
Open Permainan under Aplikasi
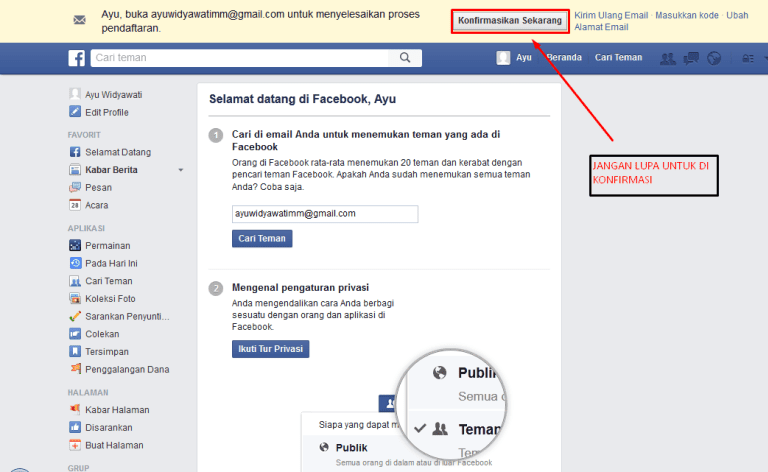pos(108,246)
